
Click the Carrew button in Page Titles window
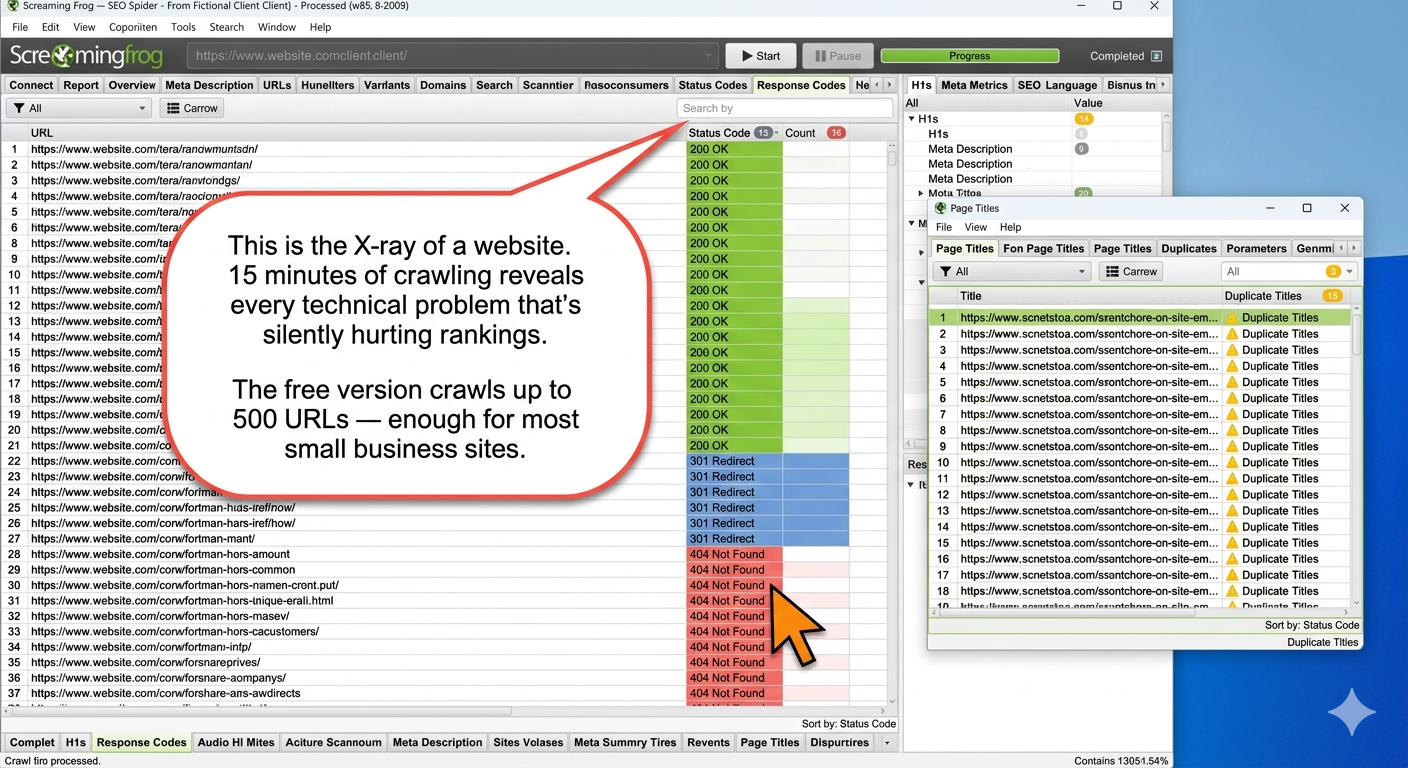pos(1131,271)
